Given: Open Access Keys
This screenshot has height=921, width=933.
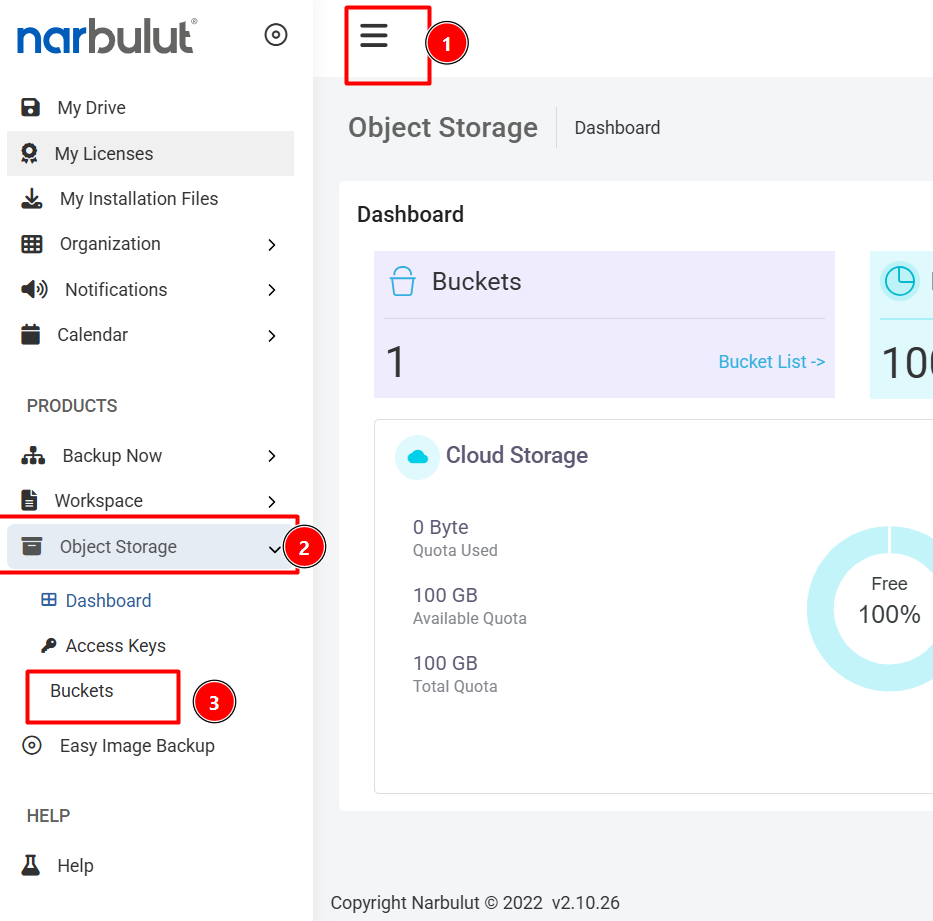Looking at the screenshot, I should 115,646.
